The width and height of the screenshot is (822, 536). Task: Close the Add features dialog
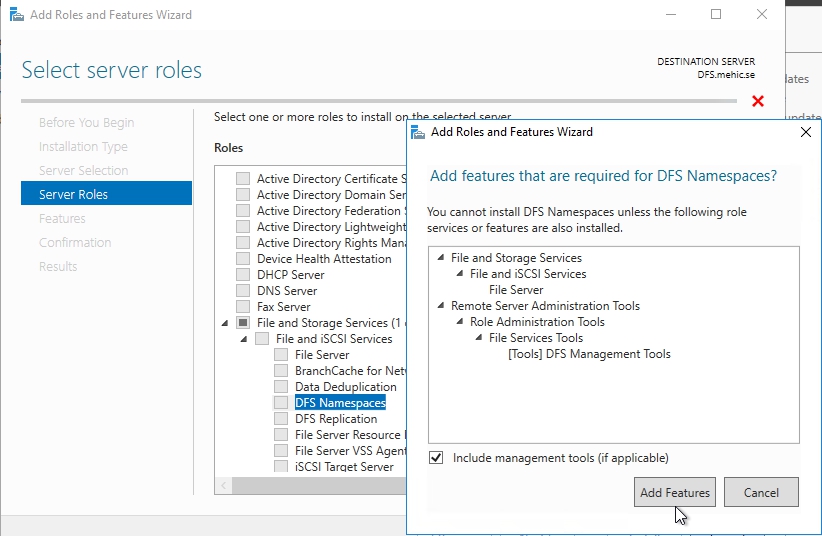[806, 132]
